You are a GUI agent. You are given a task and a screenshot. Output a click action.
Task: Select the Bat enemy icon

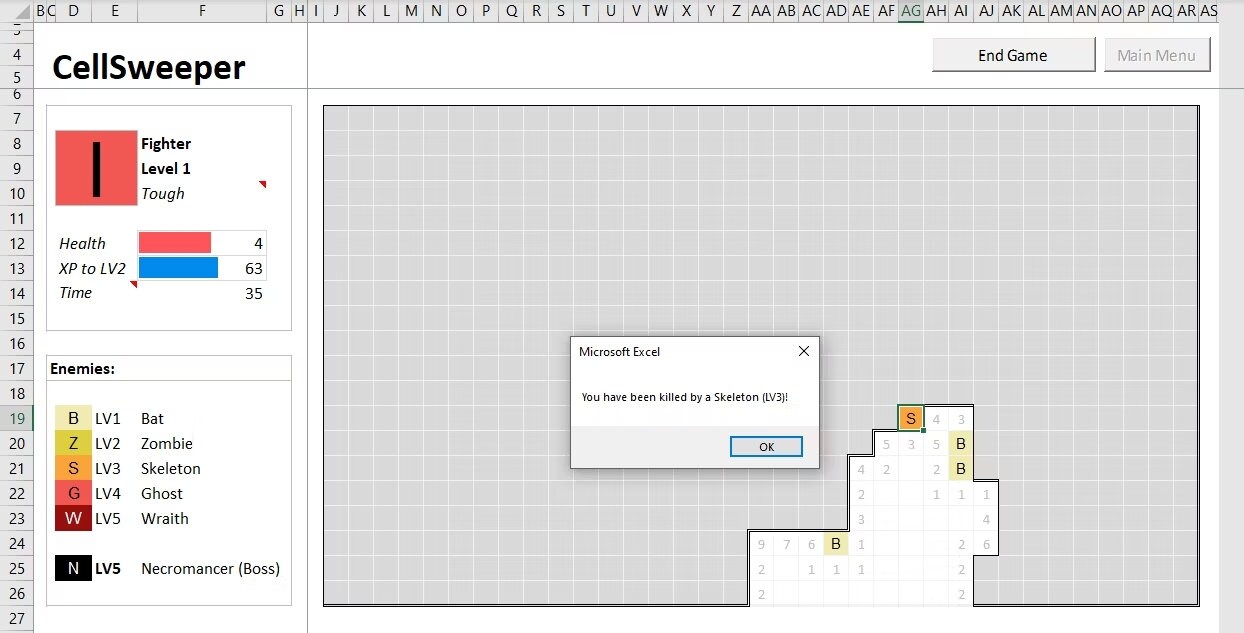click(x=73, y=418)
